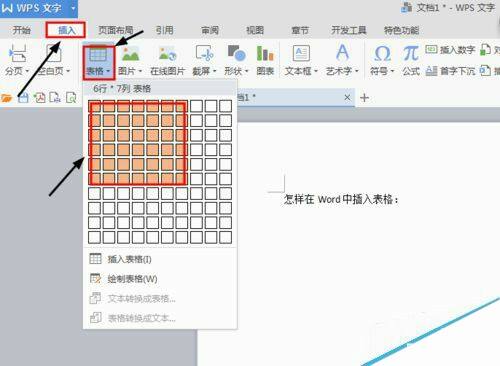Click the 6行*7列 表格 header label
The height and width of the screenshot is (366, 500).
click(x=122, y=89)
